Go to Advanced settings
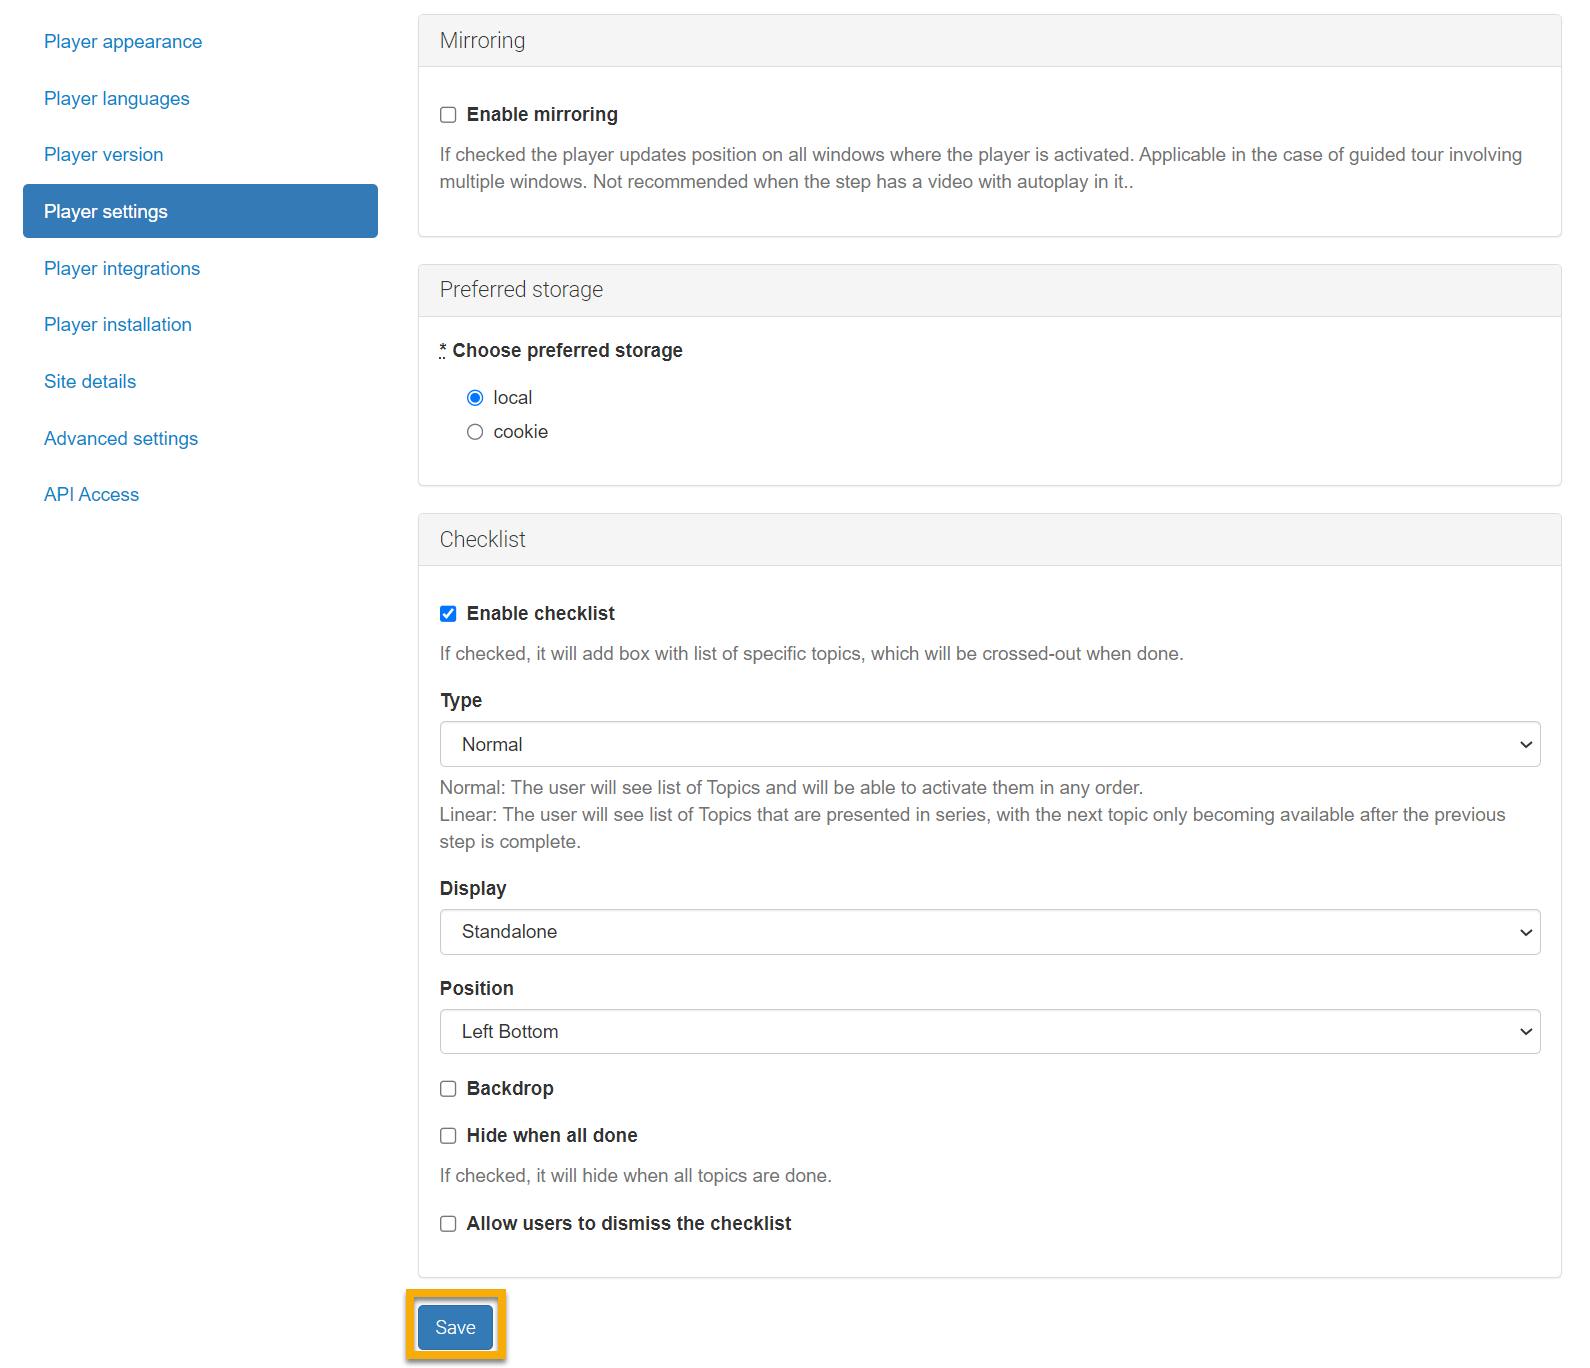 click(x=121, y=439)
